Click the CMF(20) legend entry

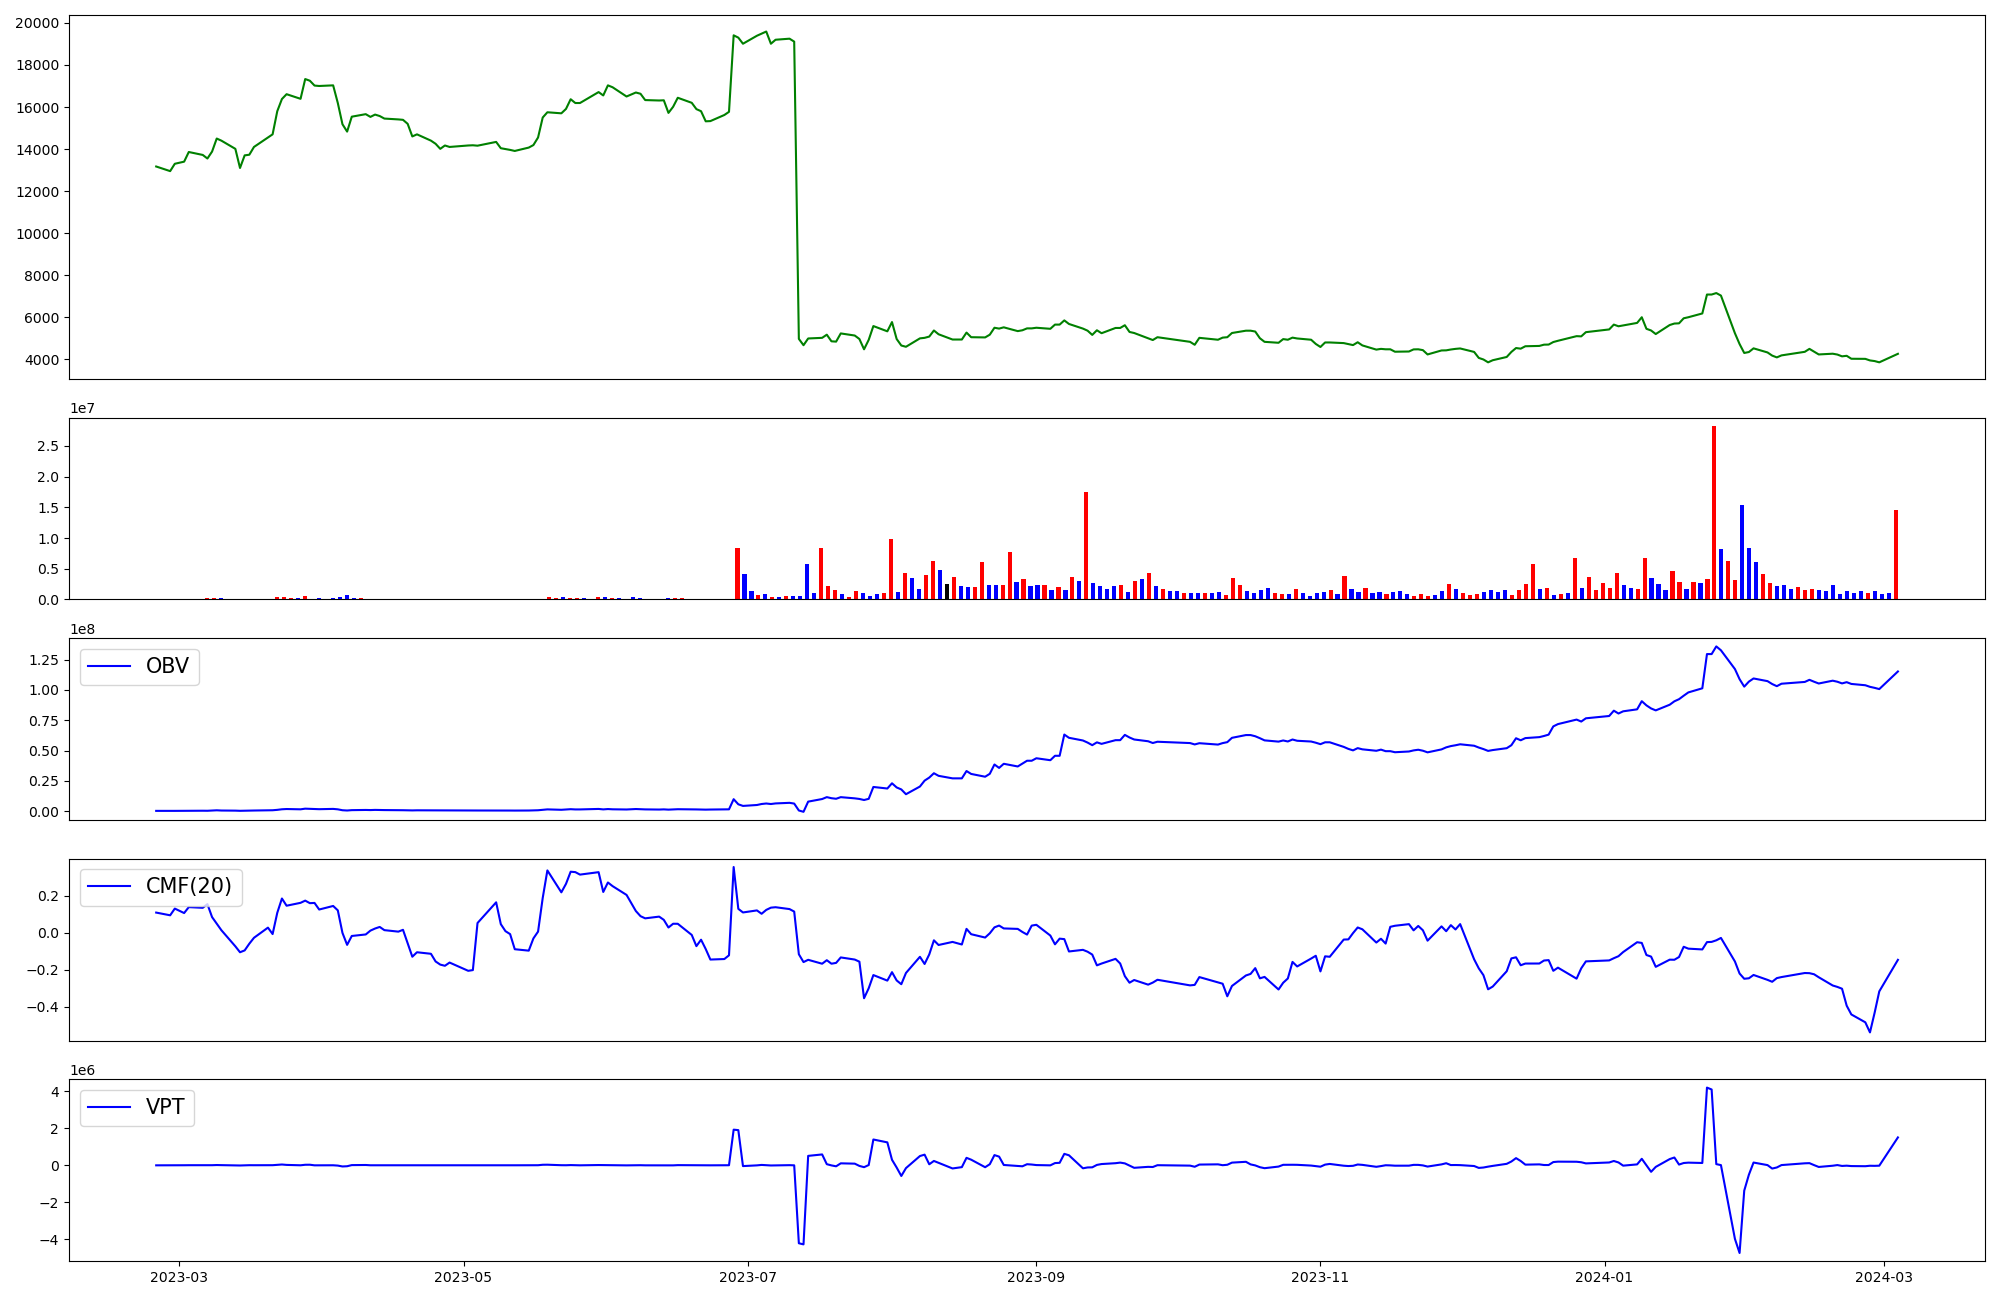click(188, 886)
